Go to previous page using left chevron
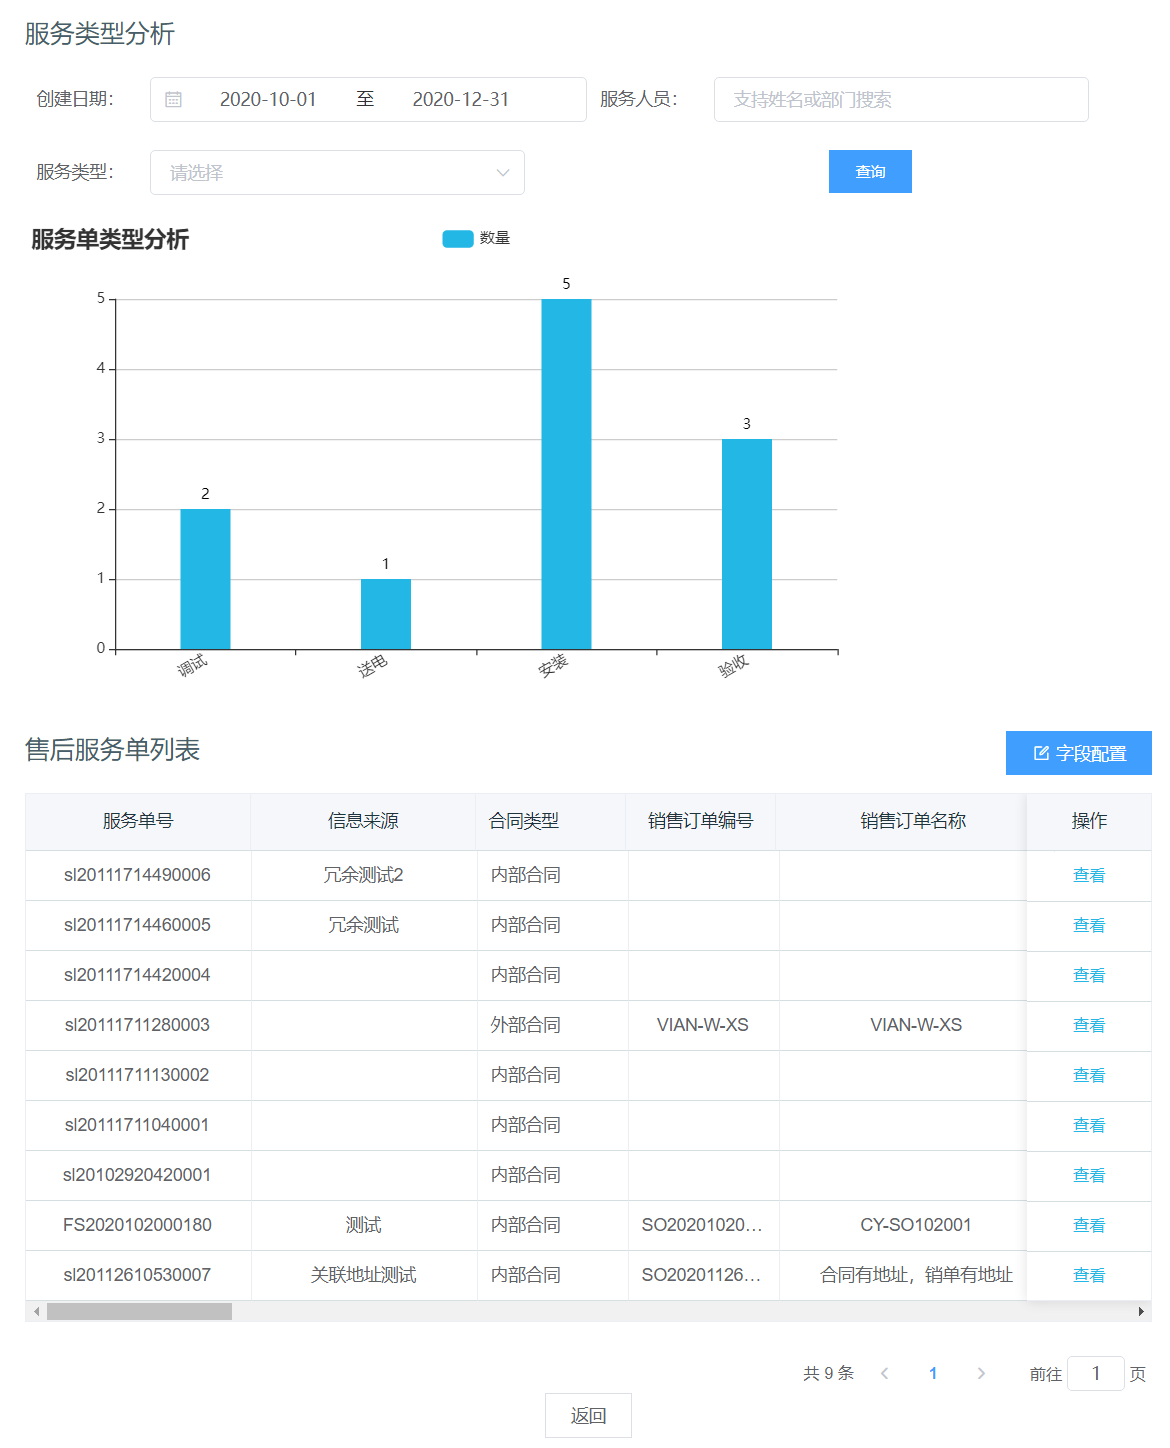The image size is (1170, 1448). tap(884, 1373)
